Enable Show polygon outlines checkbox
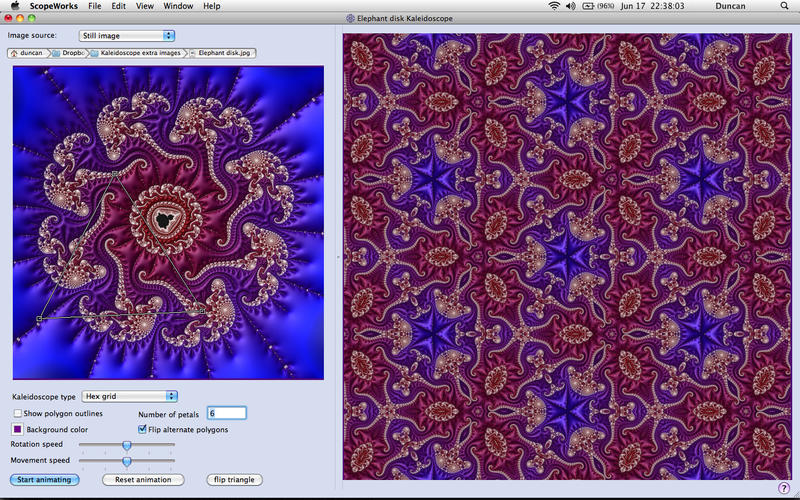This screenshot has width=800, height=500. pos(18,413)
